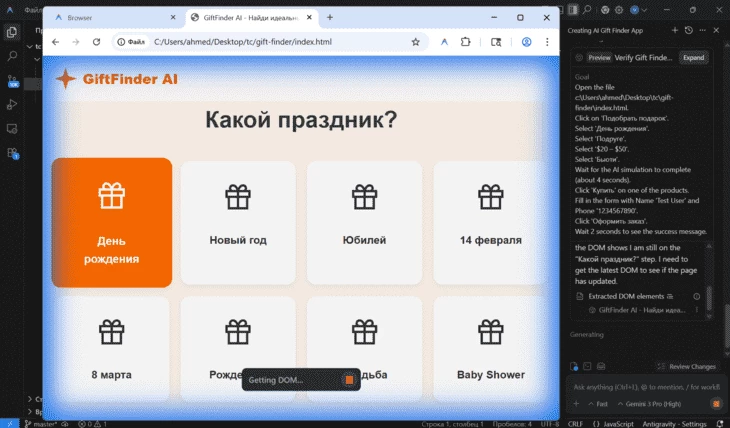Open the Файл menu in the IDE

pos(32,9)
